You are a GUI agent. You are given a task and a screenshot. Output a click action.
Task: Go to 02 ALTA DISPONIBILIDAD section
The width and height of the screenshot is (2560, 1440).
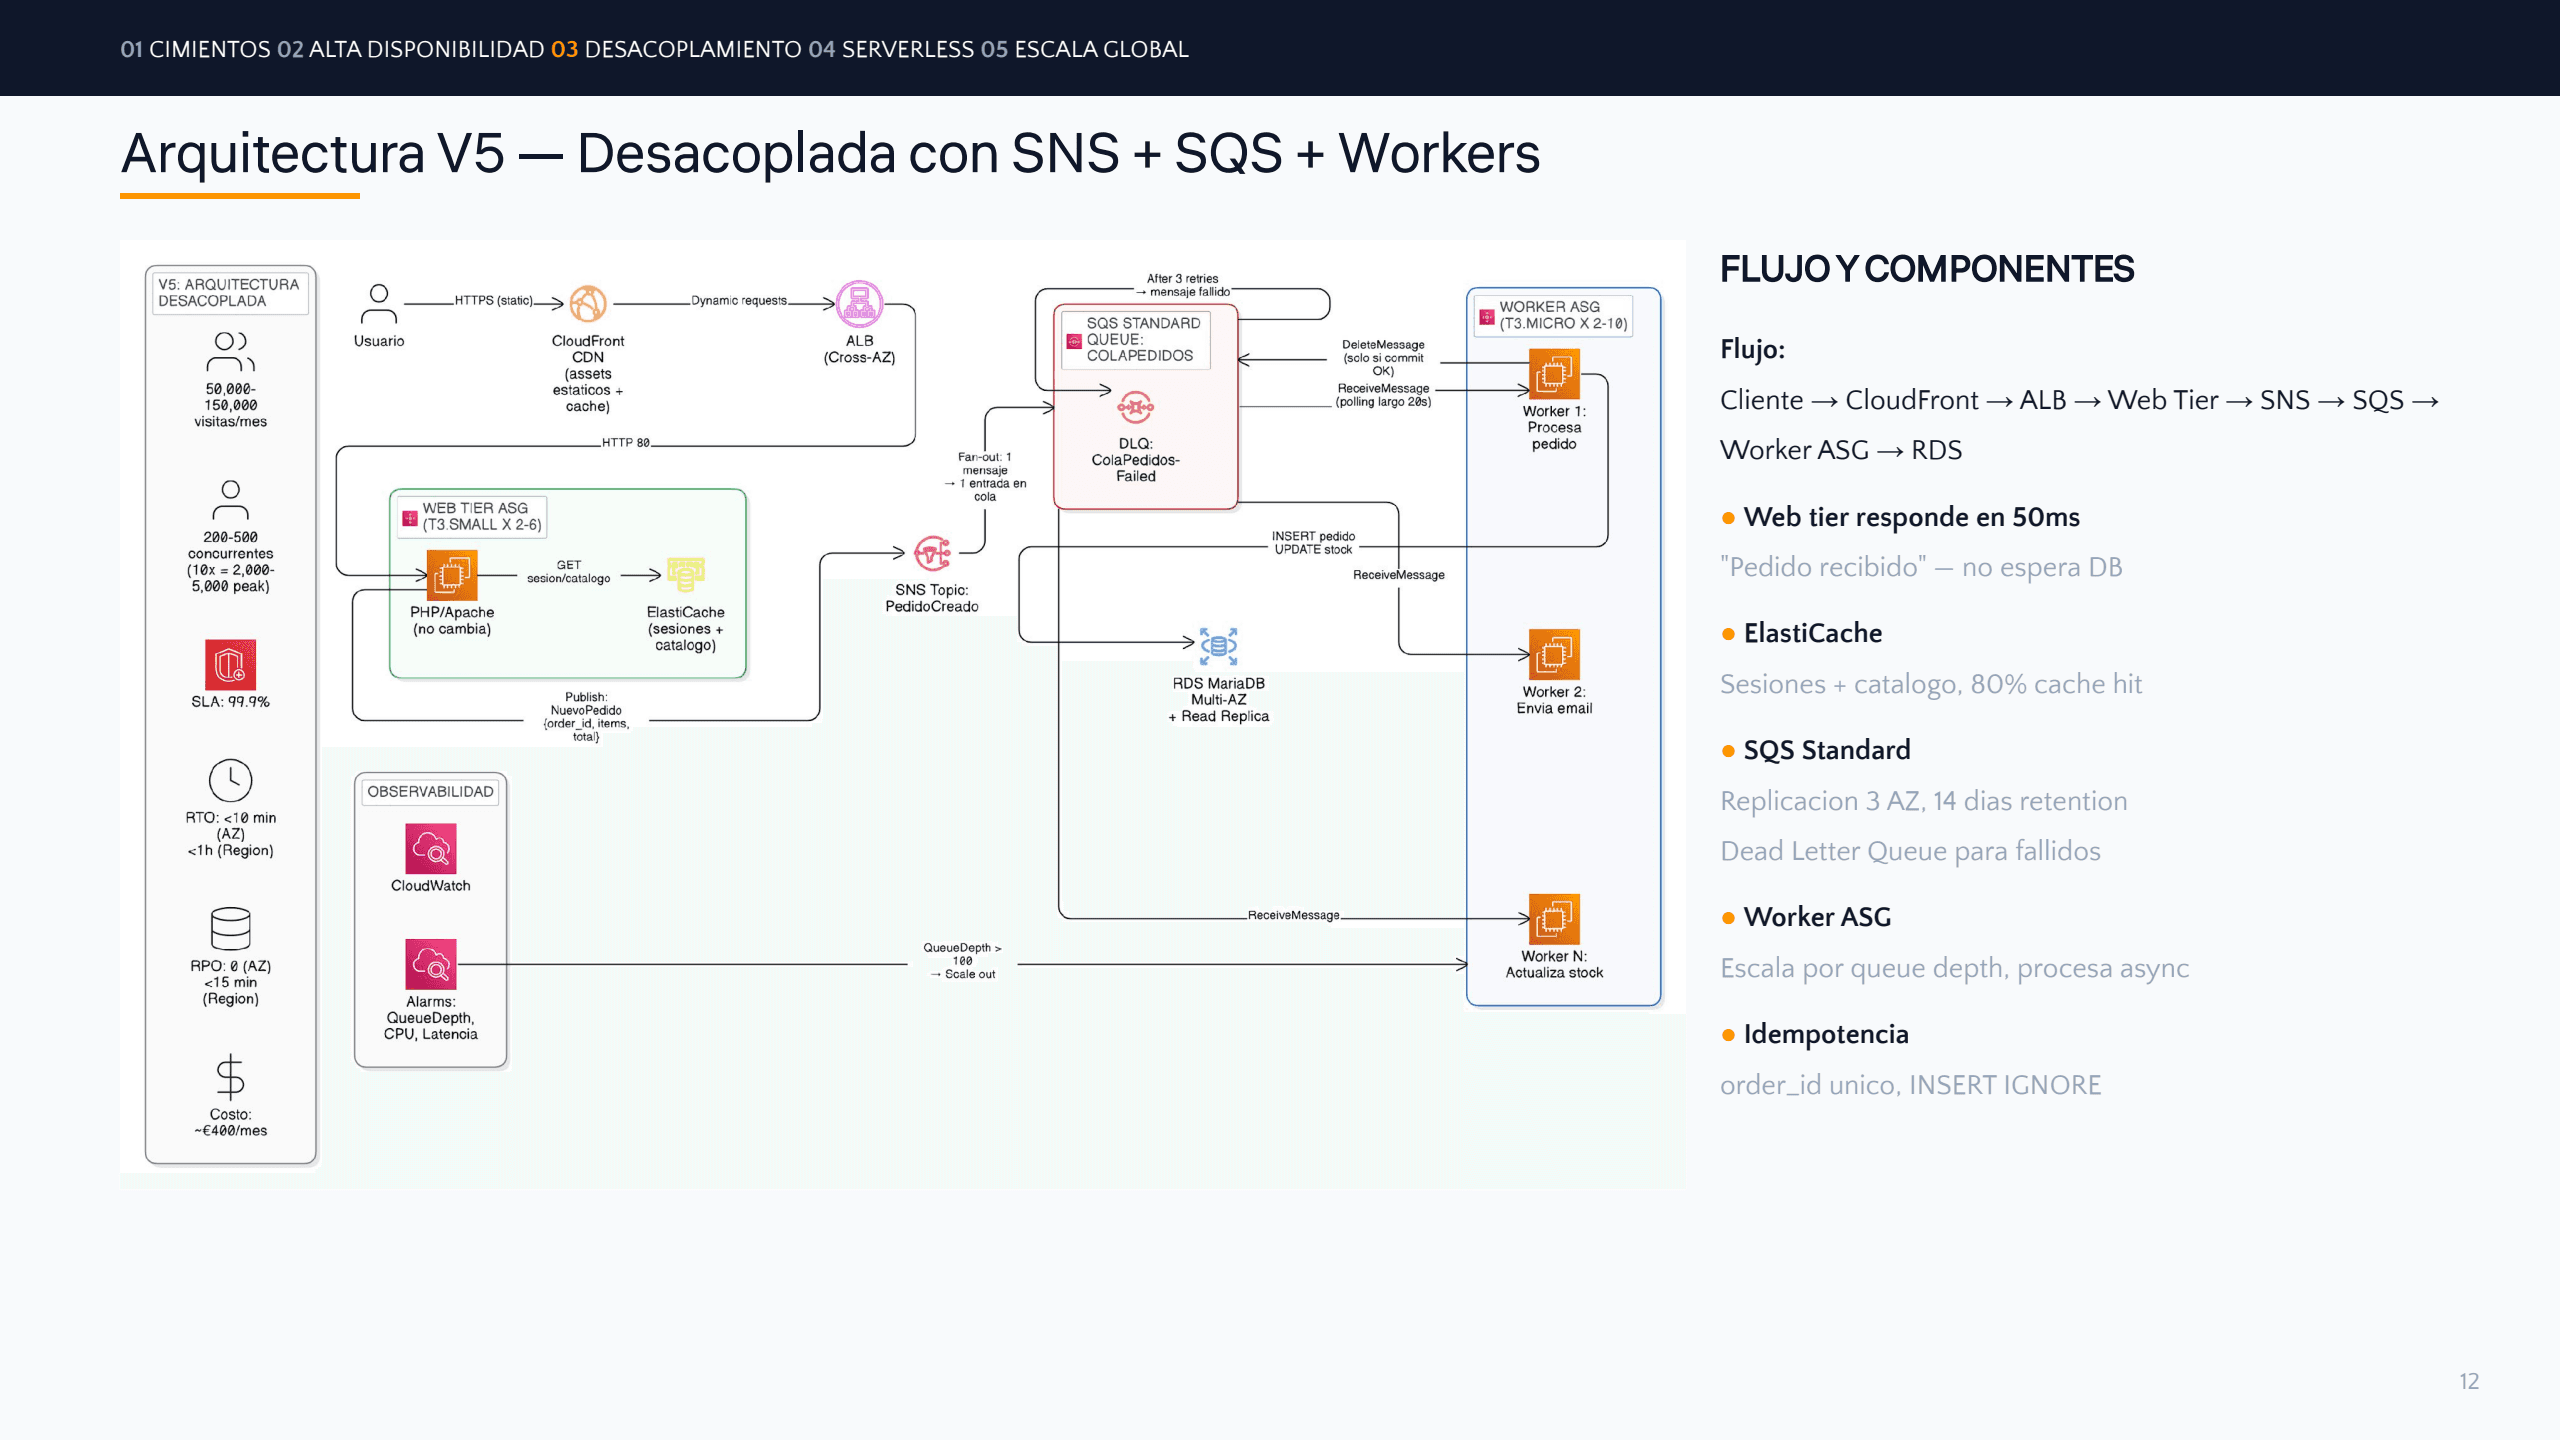pyautogui.click(x=410, y=49)
